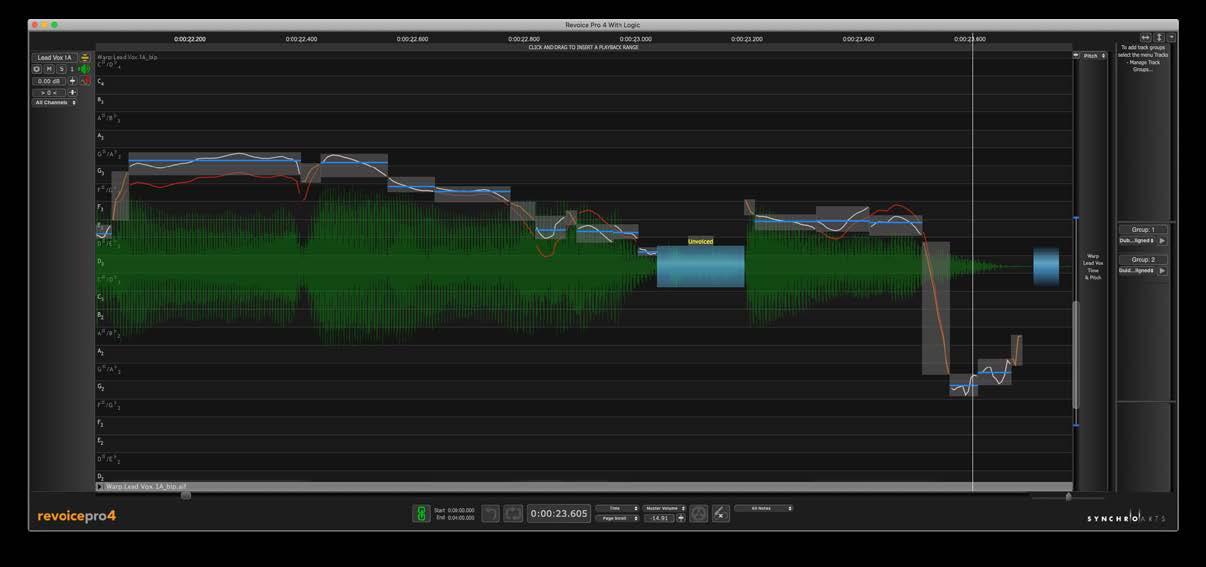Click the Group: 1 label
This screenshot has width=1206, height=567.
point(1143,229)
